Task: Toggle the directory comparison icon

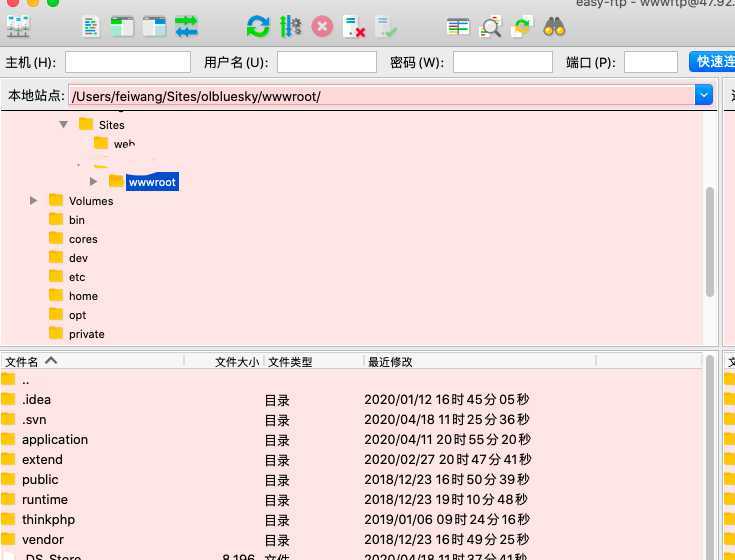Action: 490,27
